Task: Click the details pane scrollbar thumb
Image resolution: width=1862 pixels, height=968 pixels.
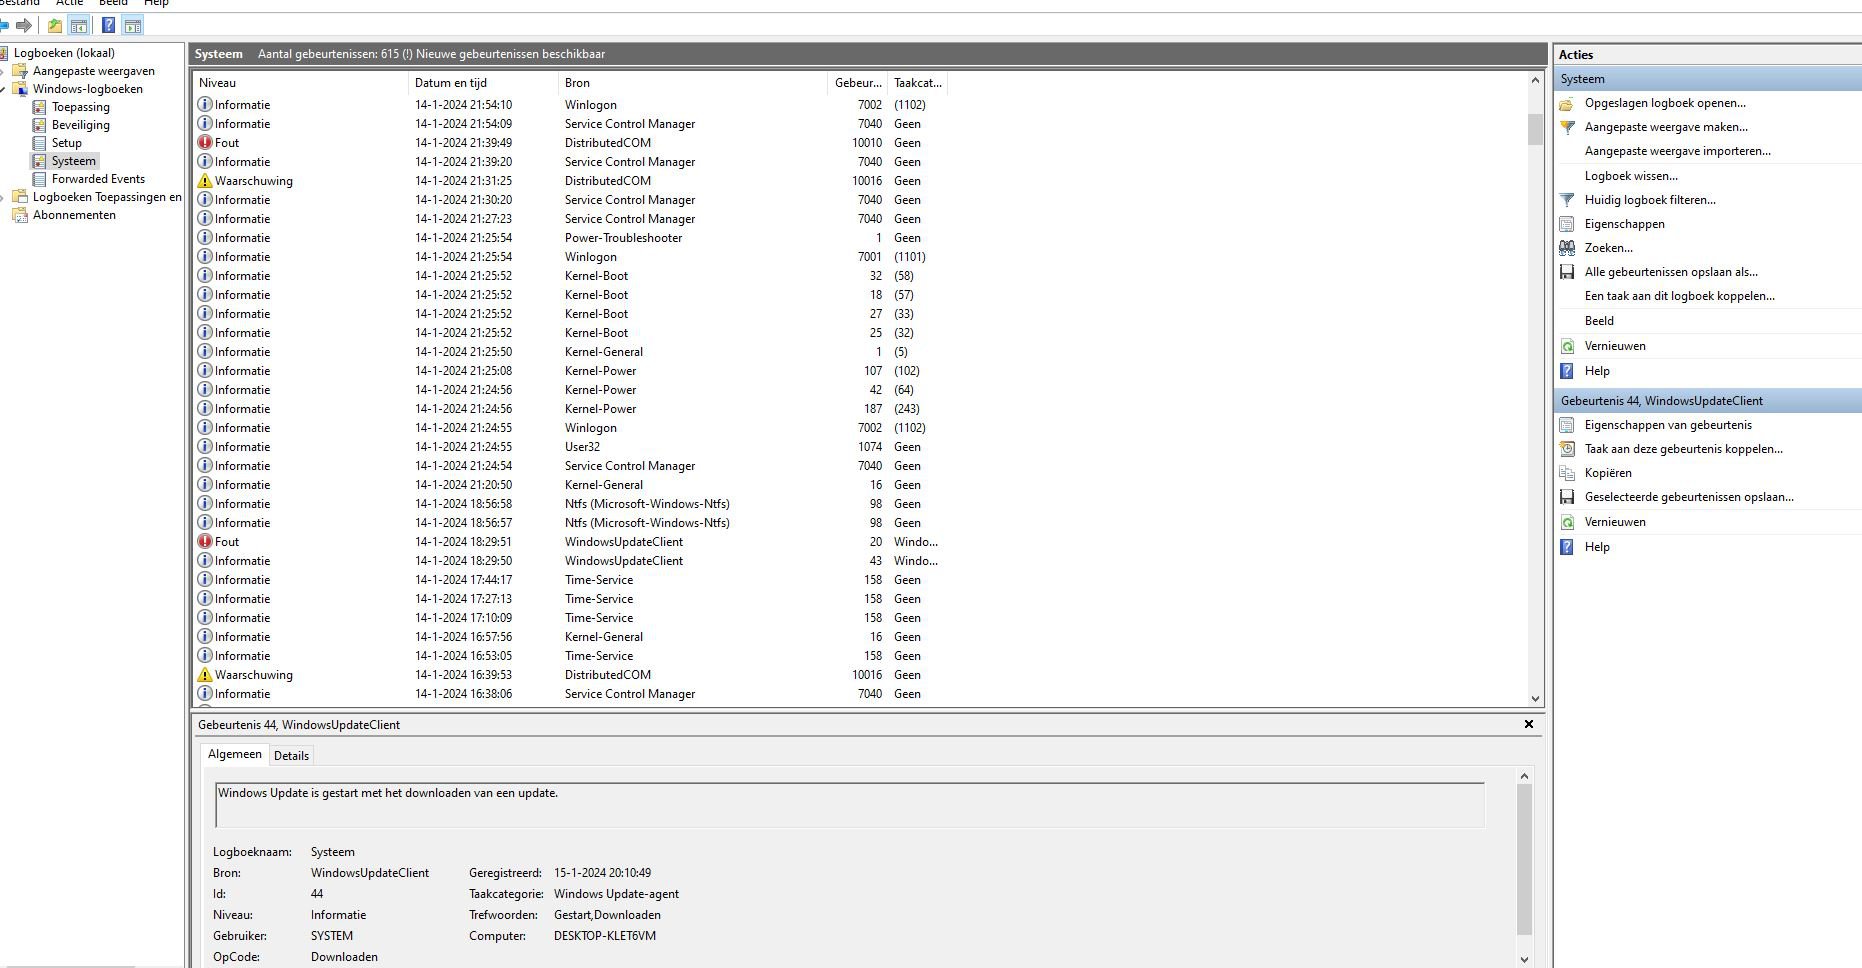Action: pos(1524,859)
